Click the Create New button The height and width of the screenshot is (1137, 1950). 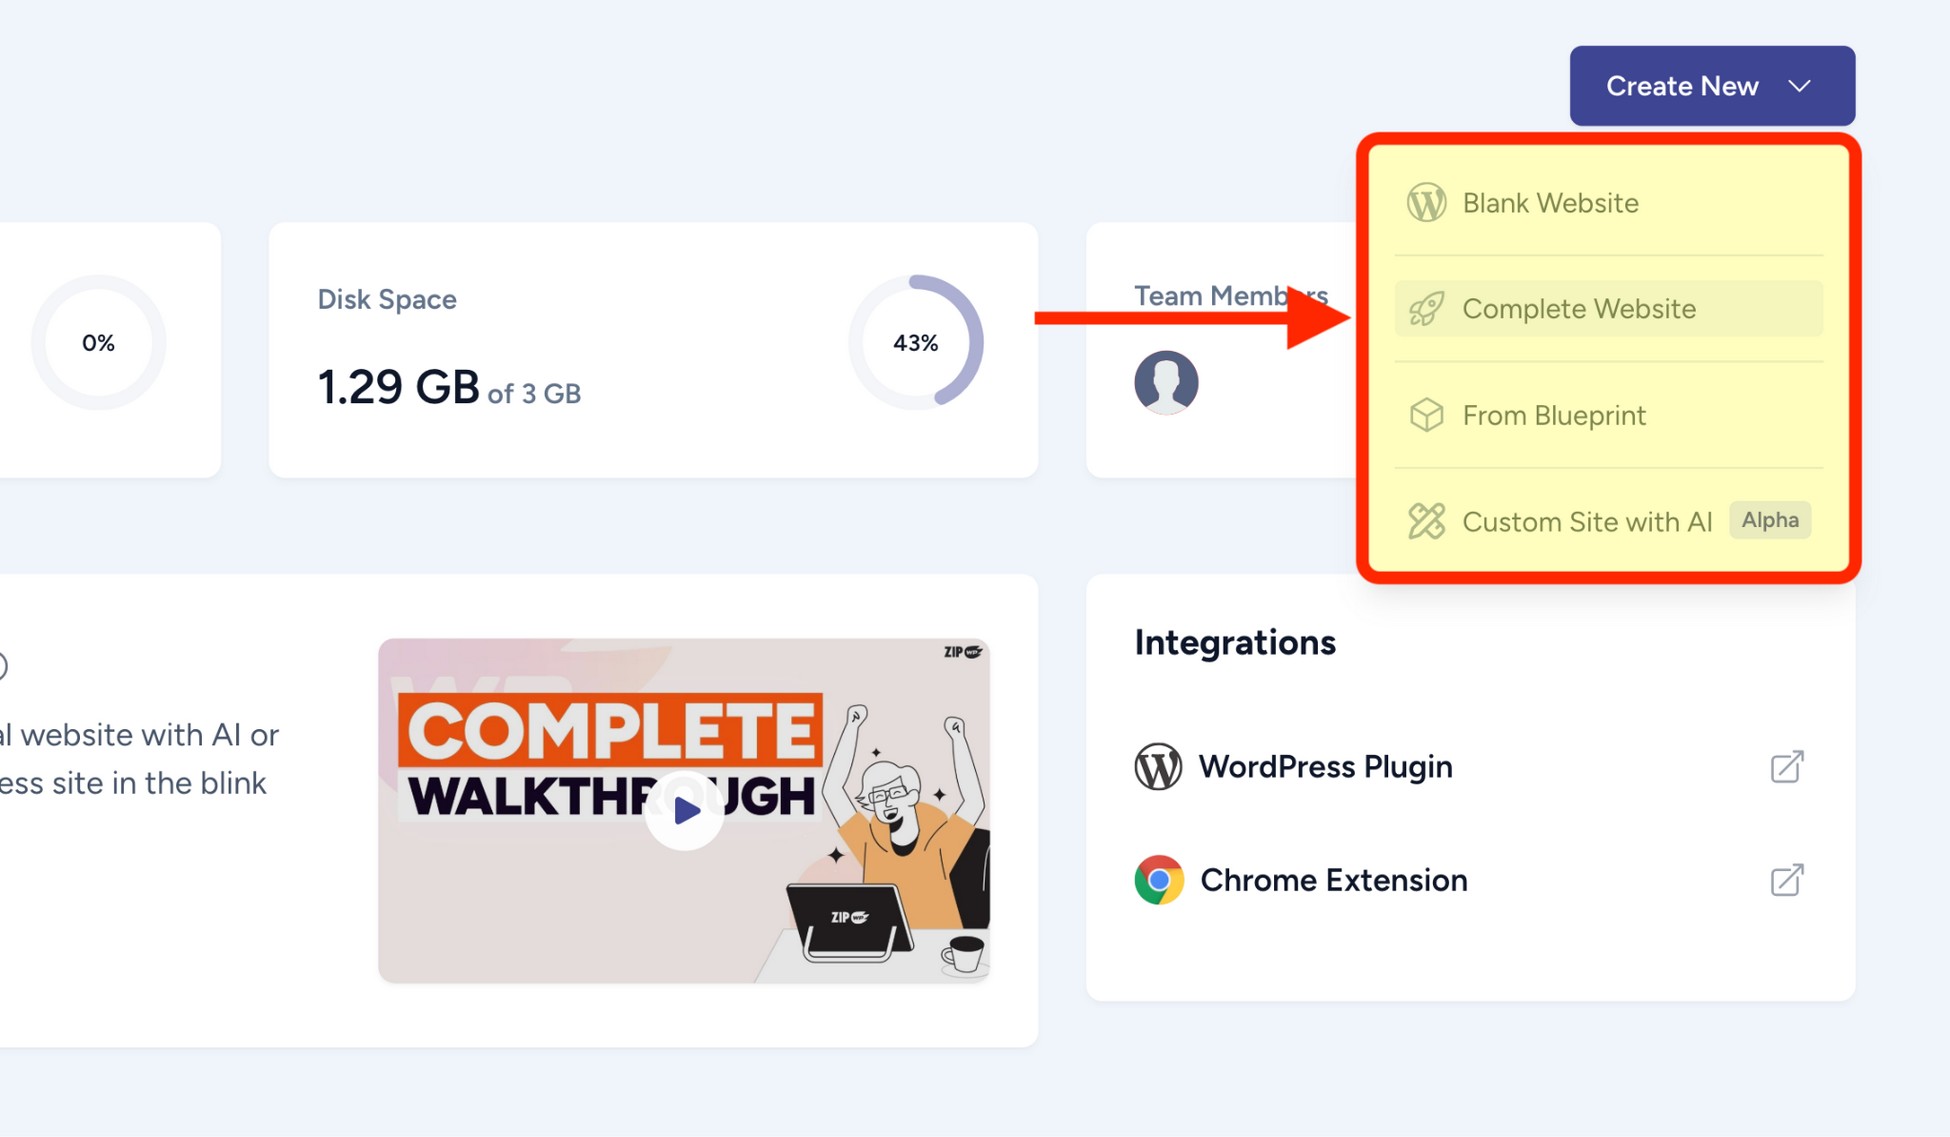tap(1682, 86)
